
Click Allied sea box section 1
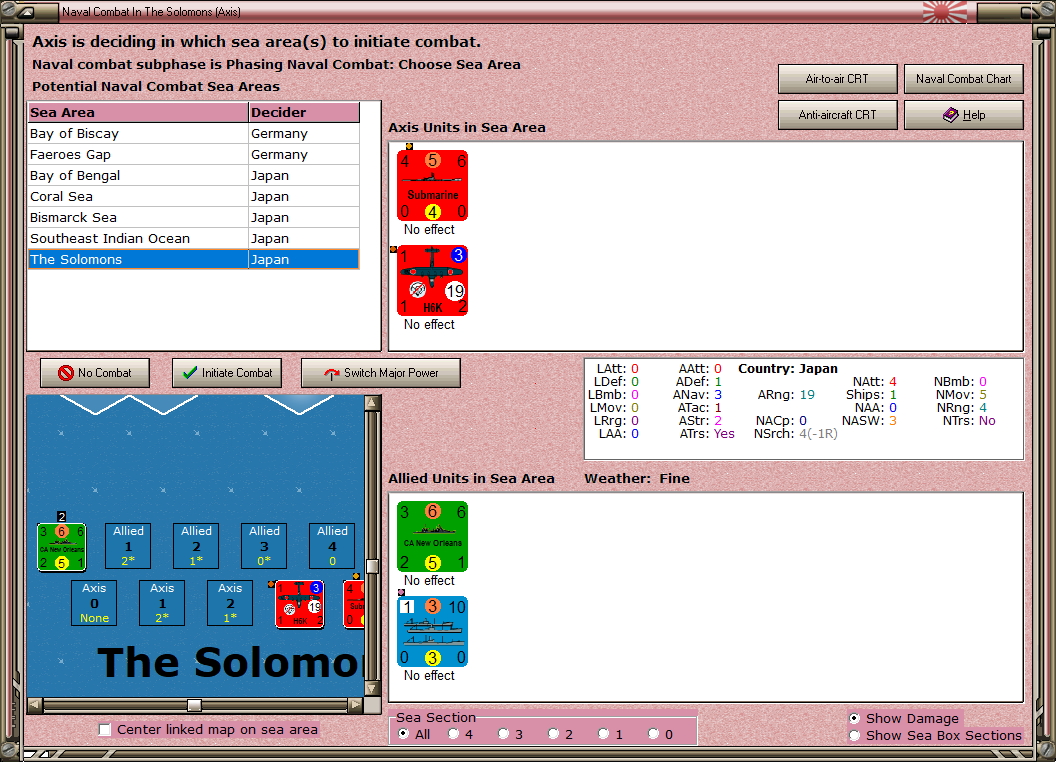point(128,546)
